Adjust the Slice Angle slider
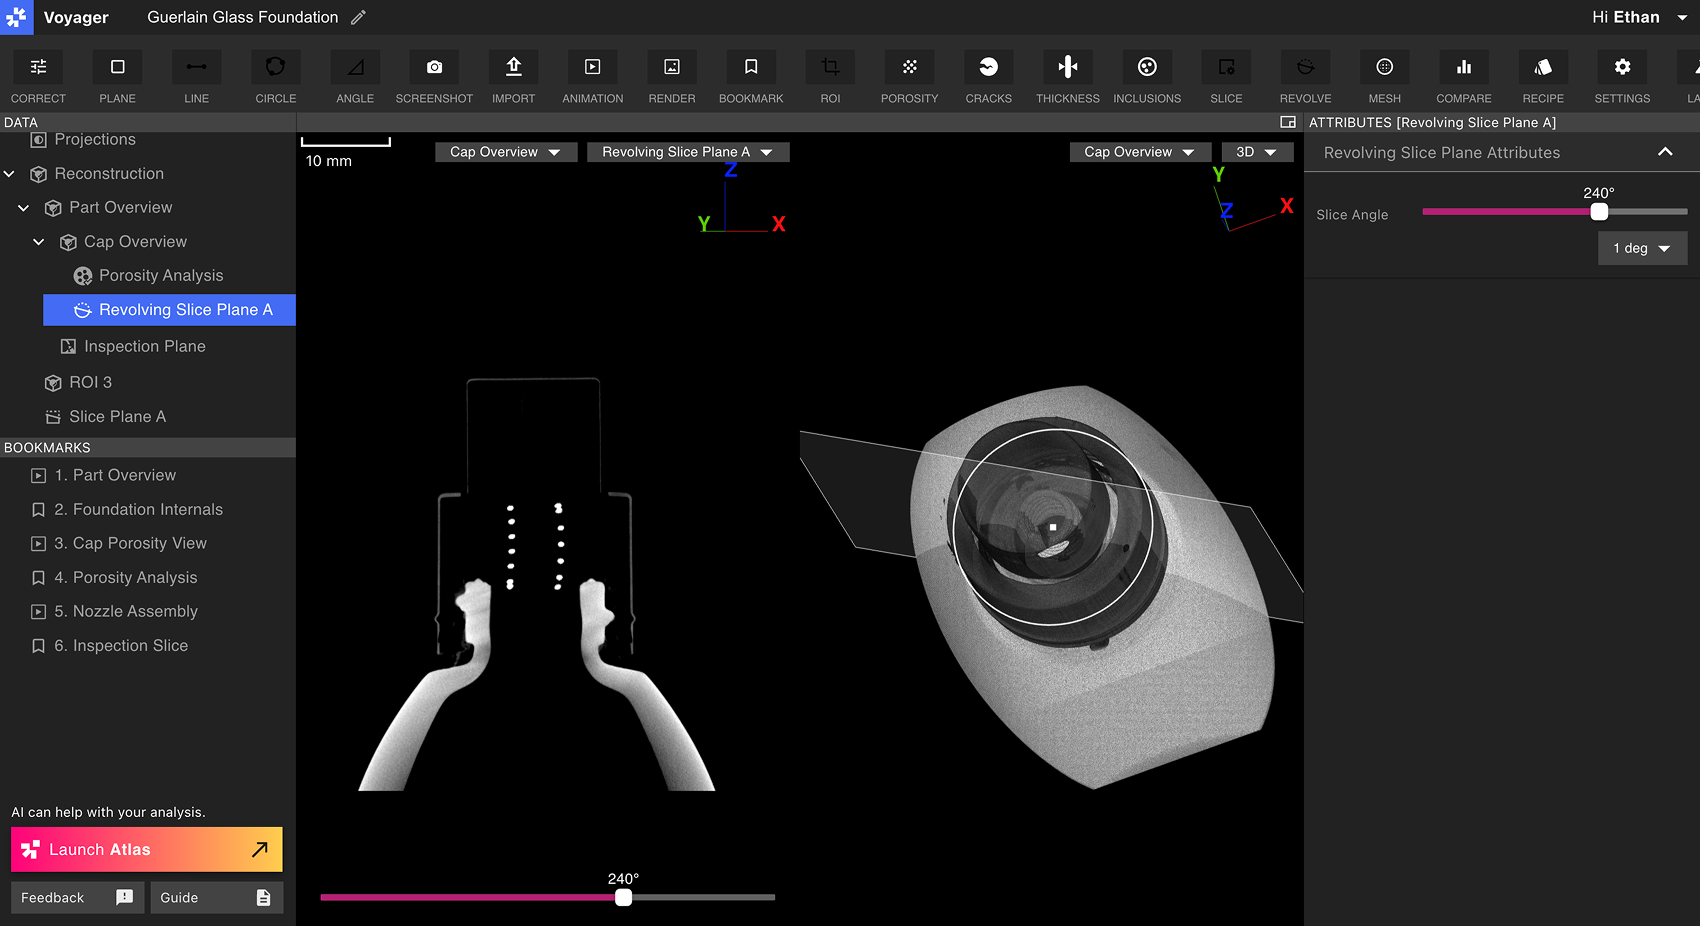This screenshot has height=926, width=1700. [x=1598, y=211]
